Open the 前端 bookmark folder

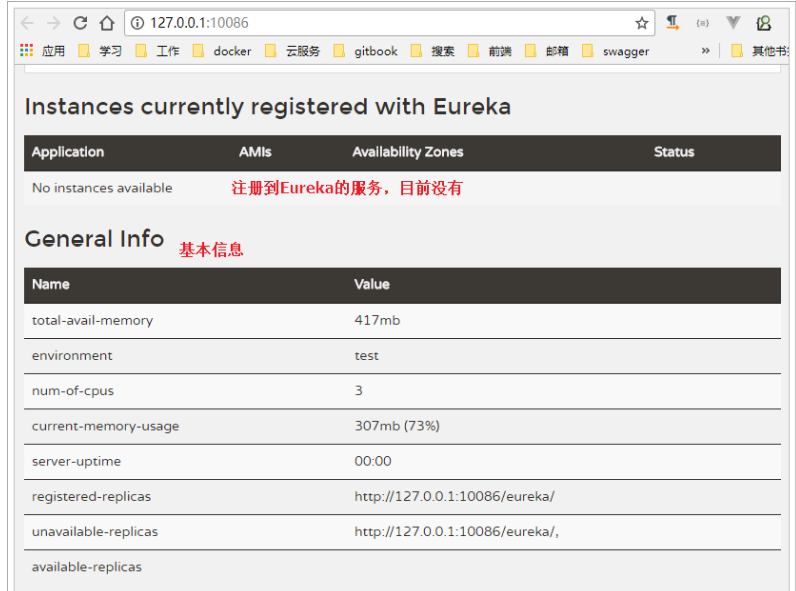pos(489,51)
